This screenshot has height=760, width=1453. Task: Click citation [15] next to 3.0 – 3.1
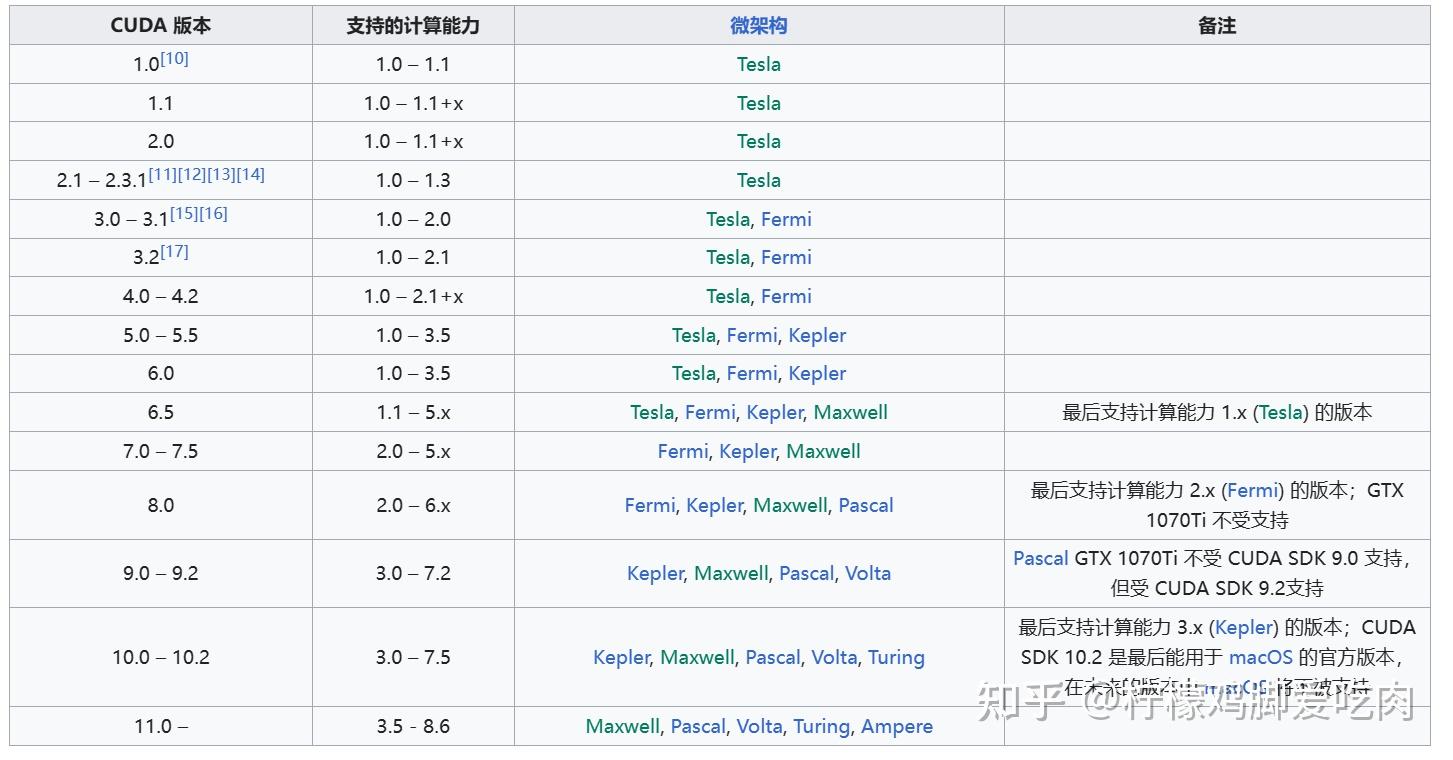pyautogui.click(x=184, y=213)
